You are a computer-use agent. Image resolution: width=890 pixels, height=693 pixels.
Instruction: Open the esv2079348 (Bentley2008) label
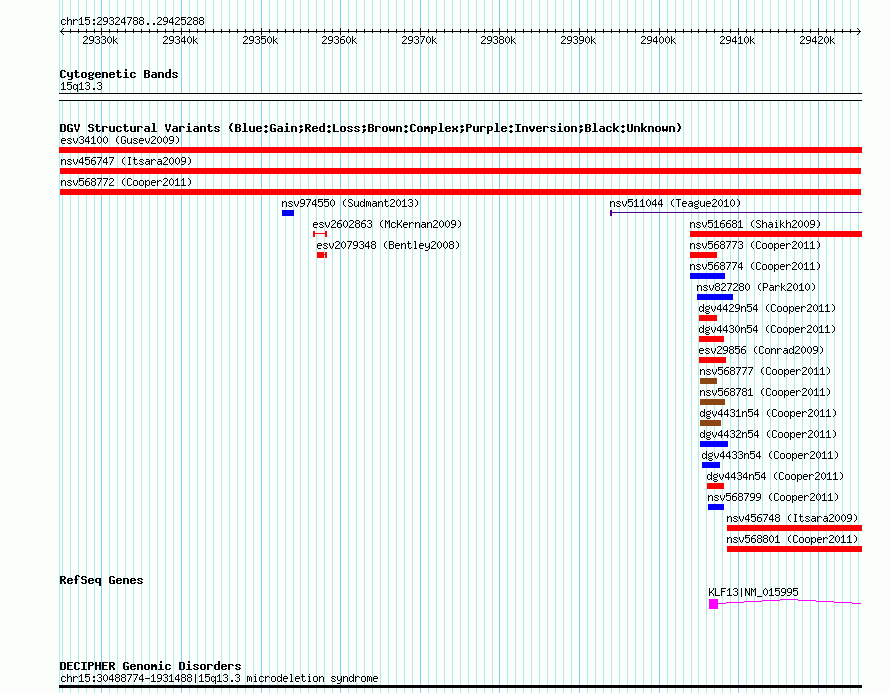pyautogui.click(x=388, y=245)
